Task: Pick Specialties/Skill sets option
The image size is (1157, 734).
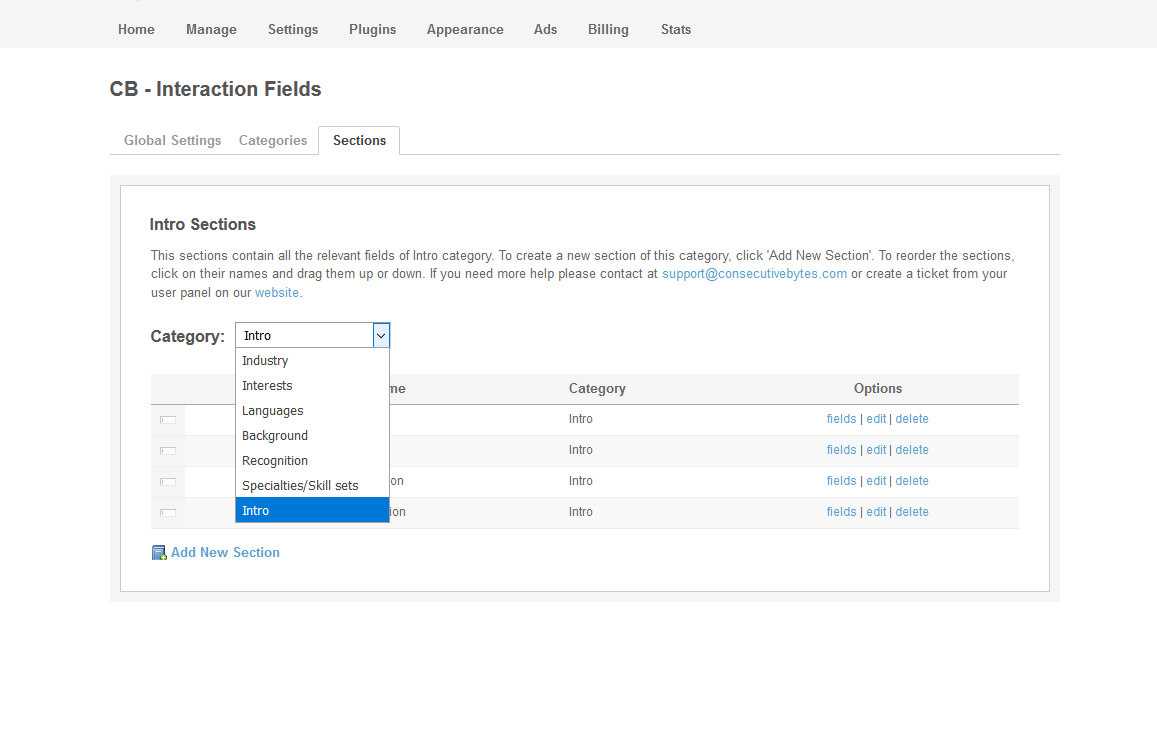Action: 300,486
